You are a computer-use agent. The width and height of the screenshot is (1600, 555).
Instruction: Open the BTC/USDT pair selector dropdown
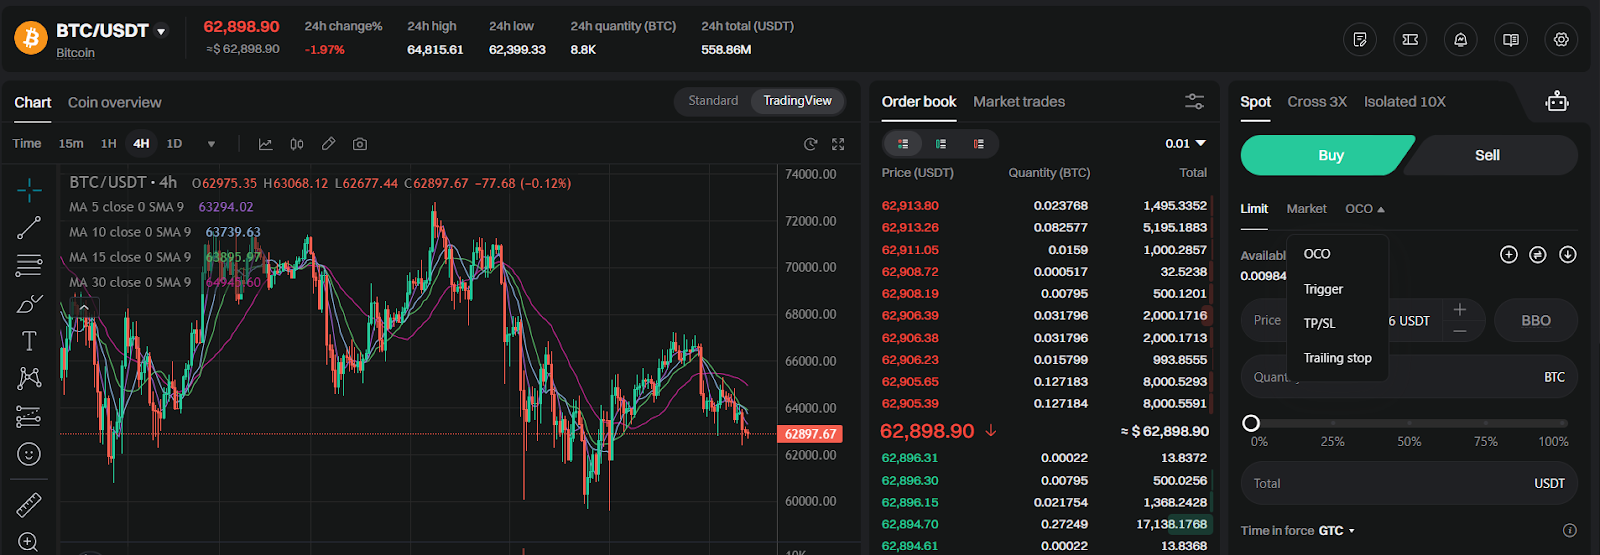point(161,31)
